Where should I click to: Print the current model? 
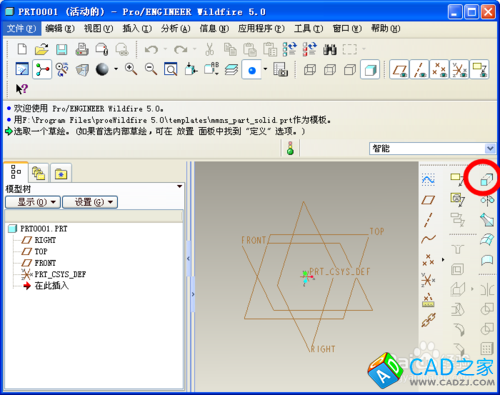point(82,49)
